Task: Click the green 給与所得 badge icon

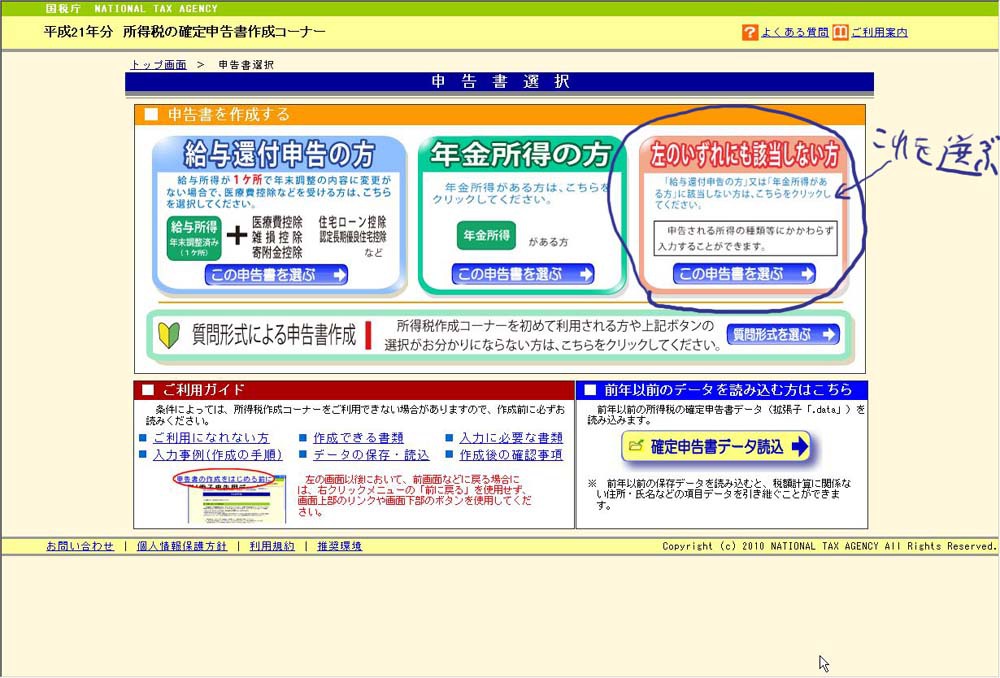Action: pos(193,238)
